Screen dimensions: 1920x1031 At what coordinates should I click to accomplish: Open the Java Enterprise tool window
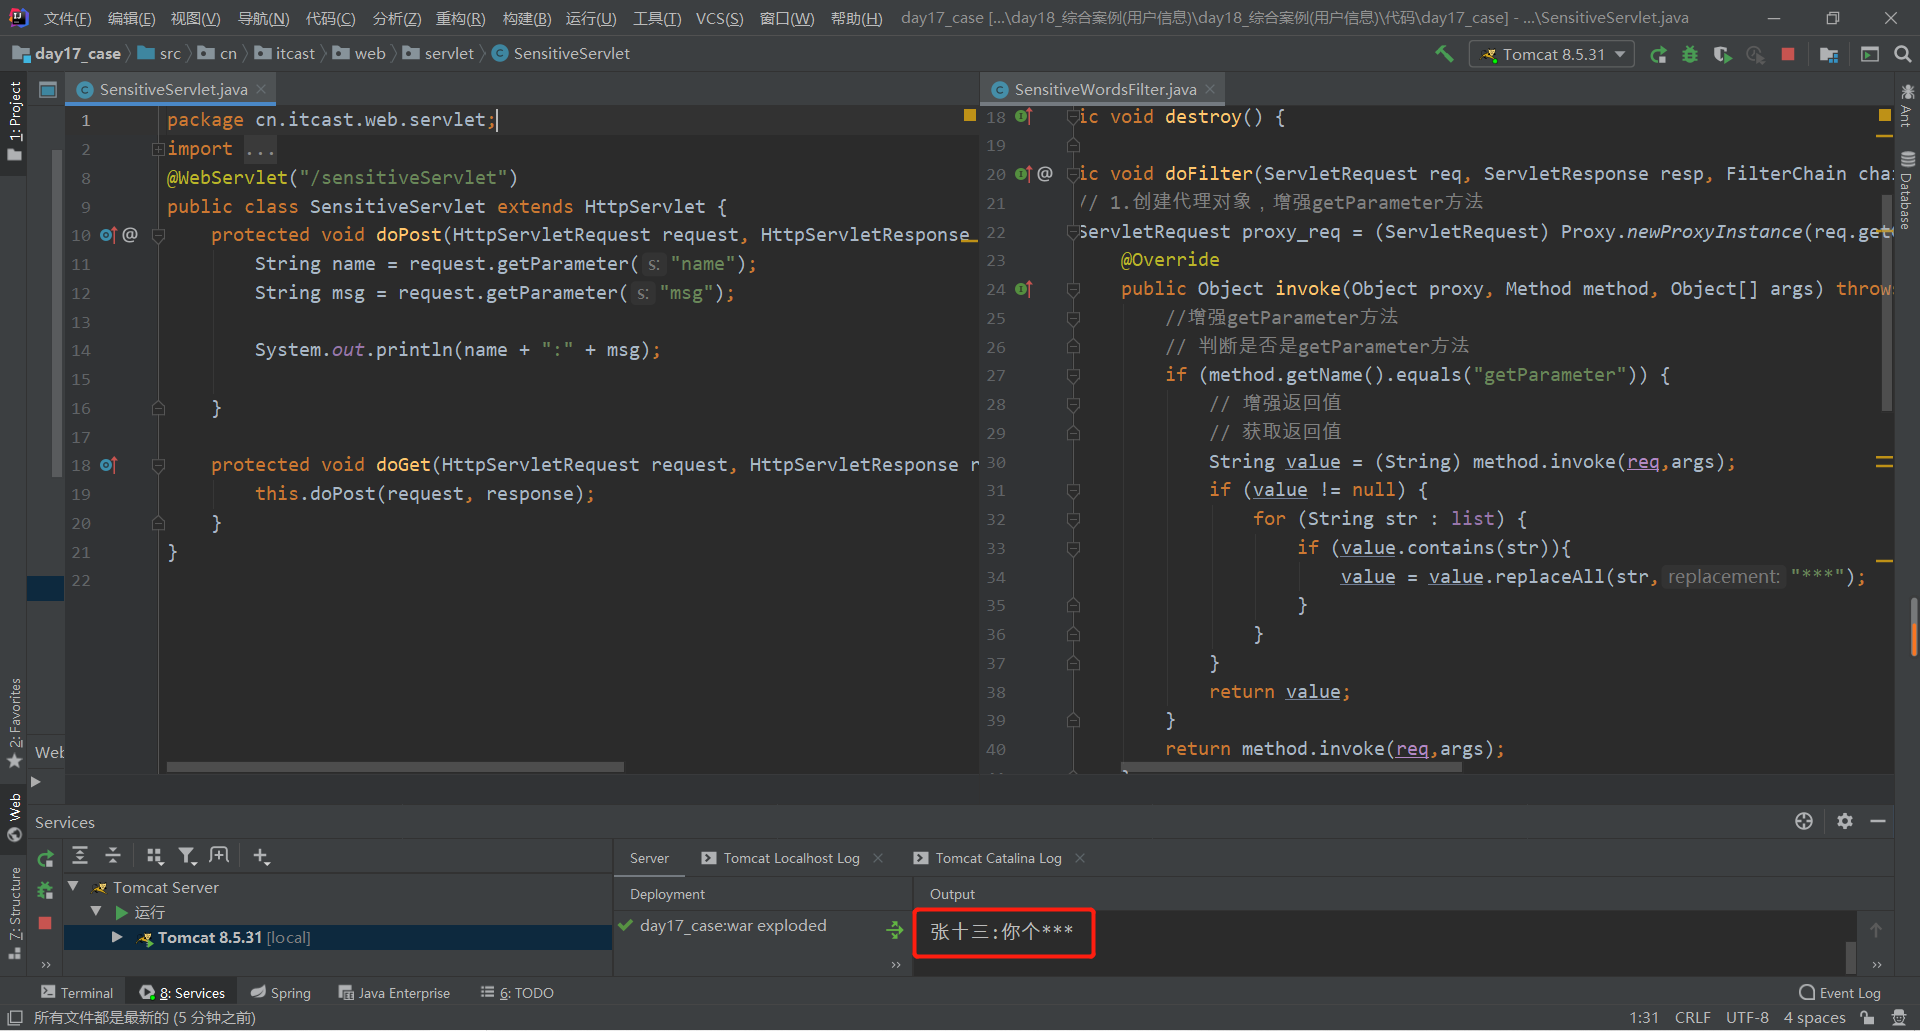(394, 993)
